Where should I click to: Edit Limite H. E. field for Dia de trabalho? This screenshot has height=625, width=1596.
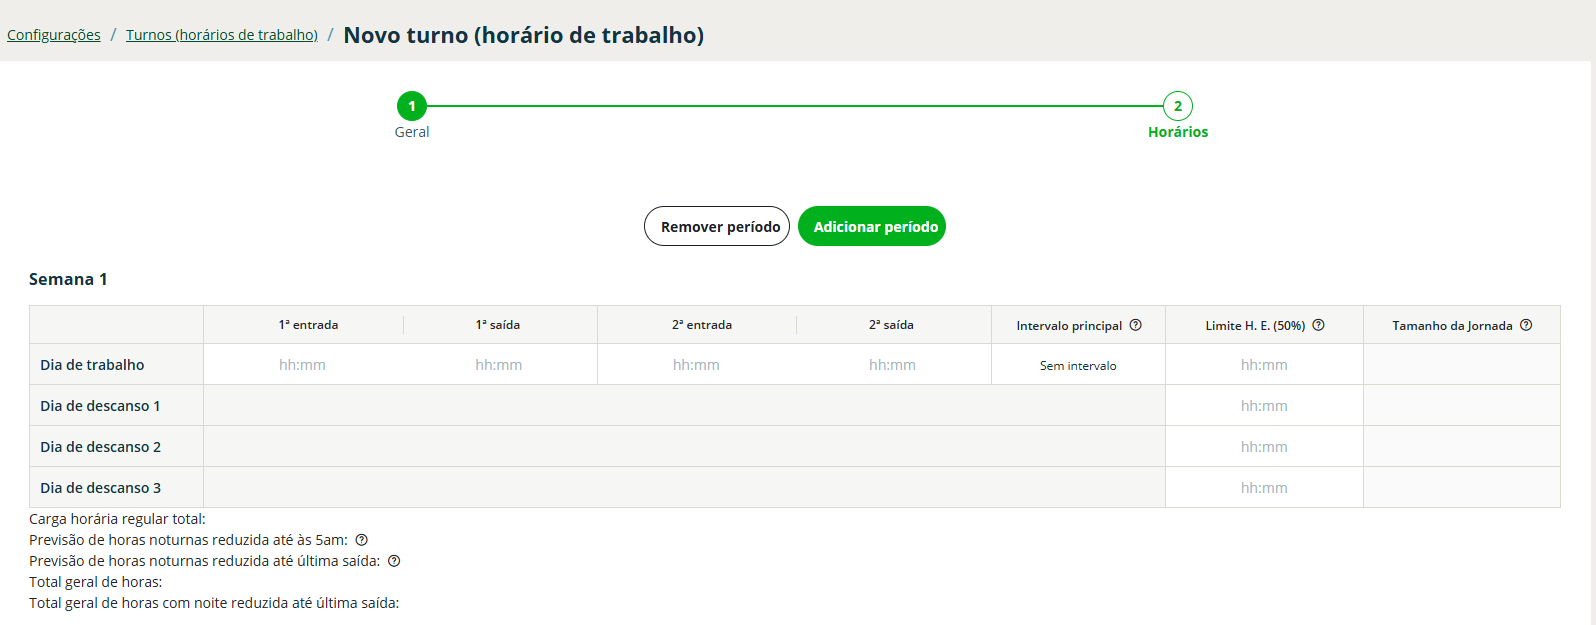point(1264,365)
